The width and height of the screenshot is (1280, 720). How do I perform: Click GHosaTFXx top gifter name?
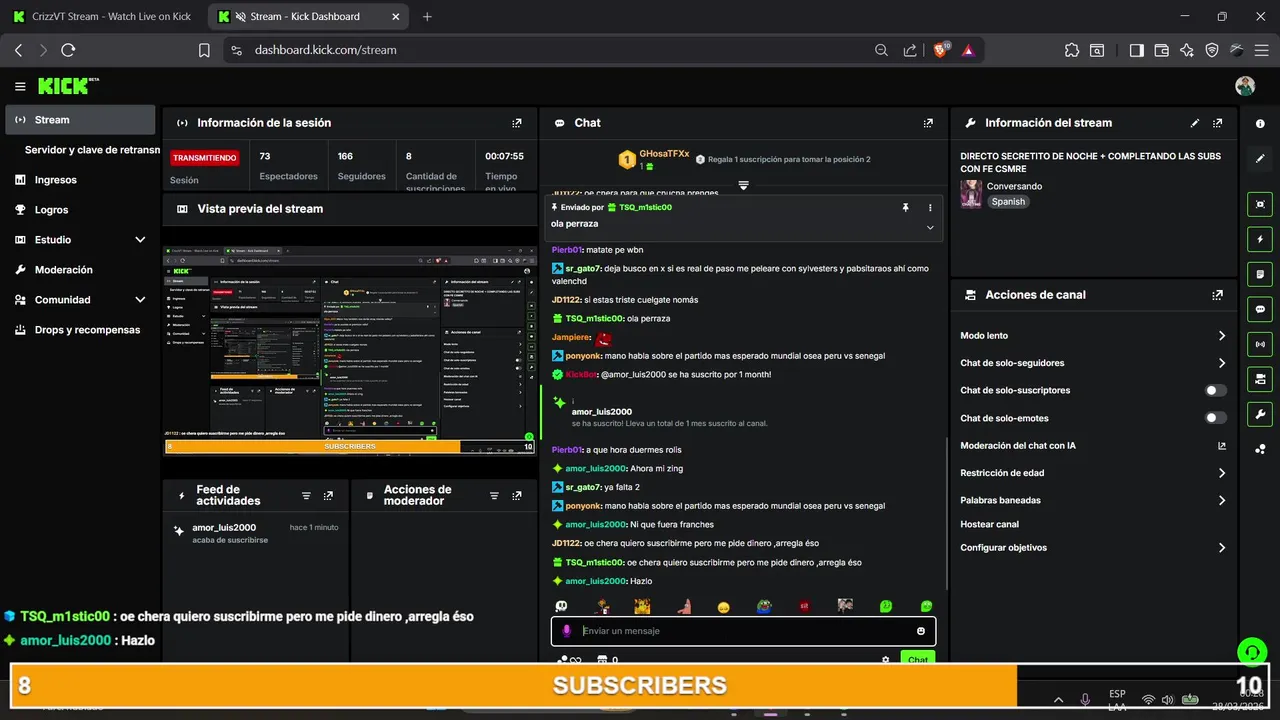664,154
